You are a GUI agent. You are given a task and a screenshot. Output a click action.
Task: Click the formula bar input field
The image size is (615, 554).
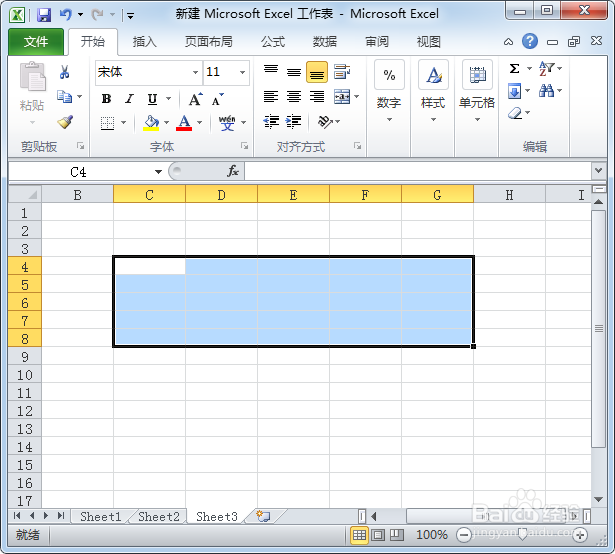418,171
